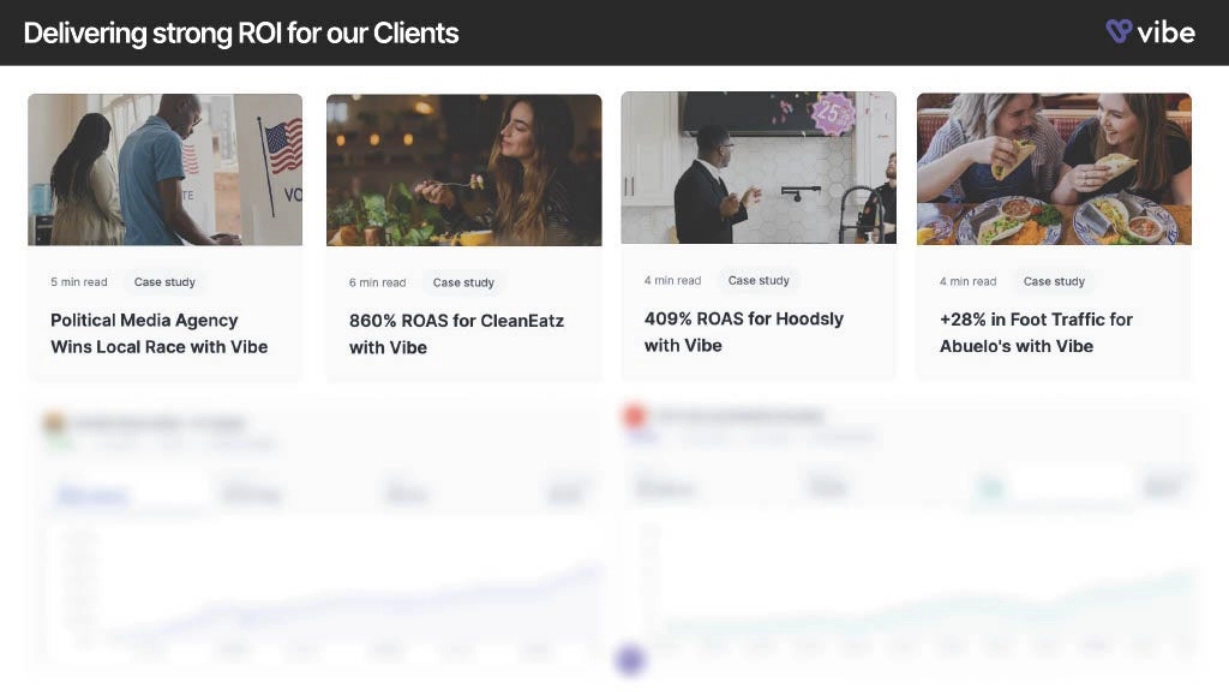Screen dimensions: 1229x692
Task: Click Case study tag on Hoodsly card
Action: (758, 281)
